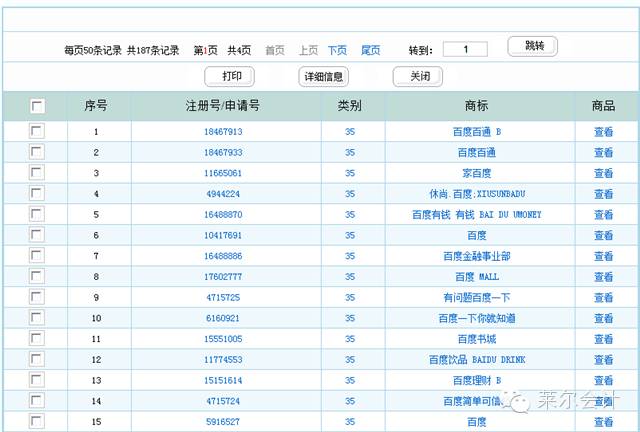Open trademark 百度一下你就知道
The height and width of the screenshot is (432, 640).
[x=477, y=318]
